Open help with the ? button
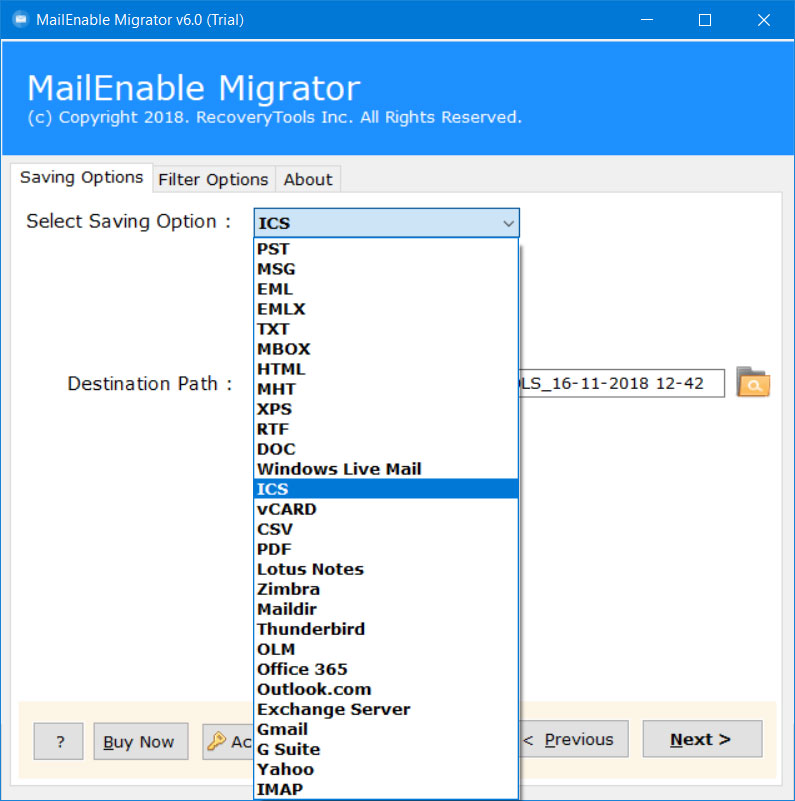Screen dimensions: 795x801 [x=58, y=741]
